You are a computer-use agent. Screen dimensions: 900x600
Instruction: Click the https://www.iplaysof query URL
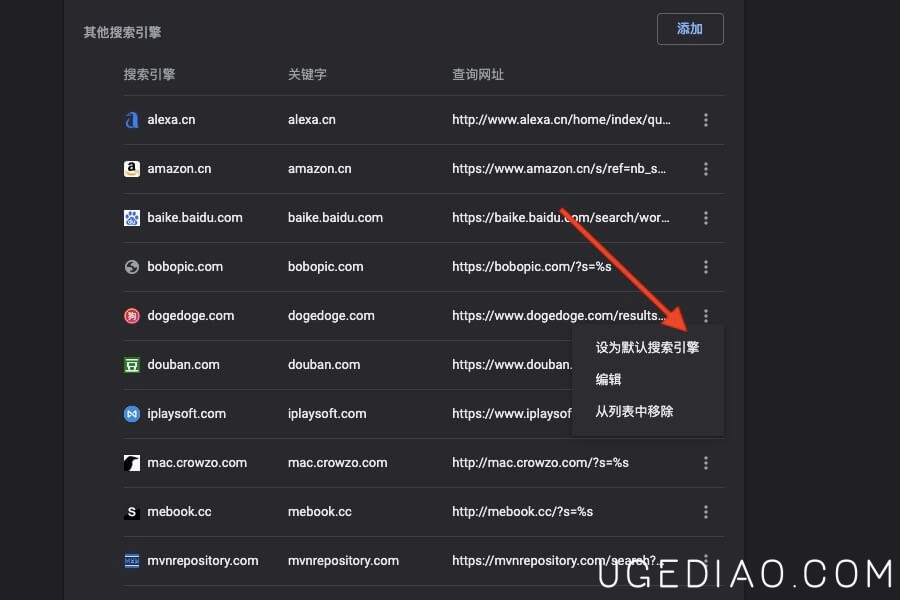click(511, 413)
